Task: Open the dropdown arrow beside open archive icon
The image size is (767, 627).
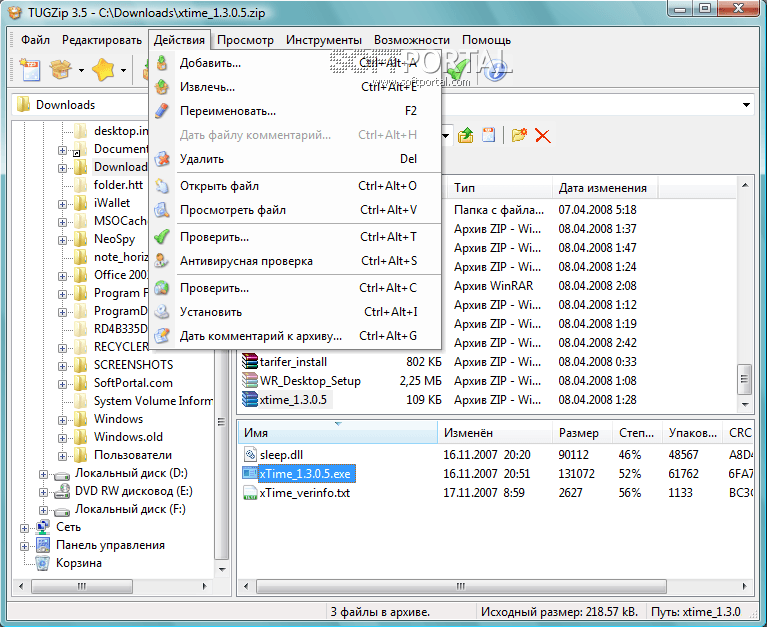Action: 81,70
